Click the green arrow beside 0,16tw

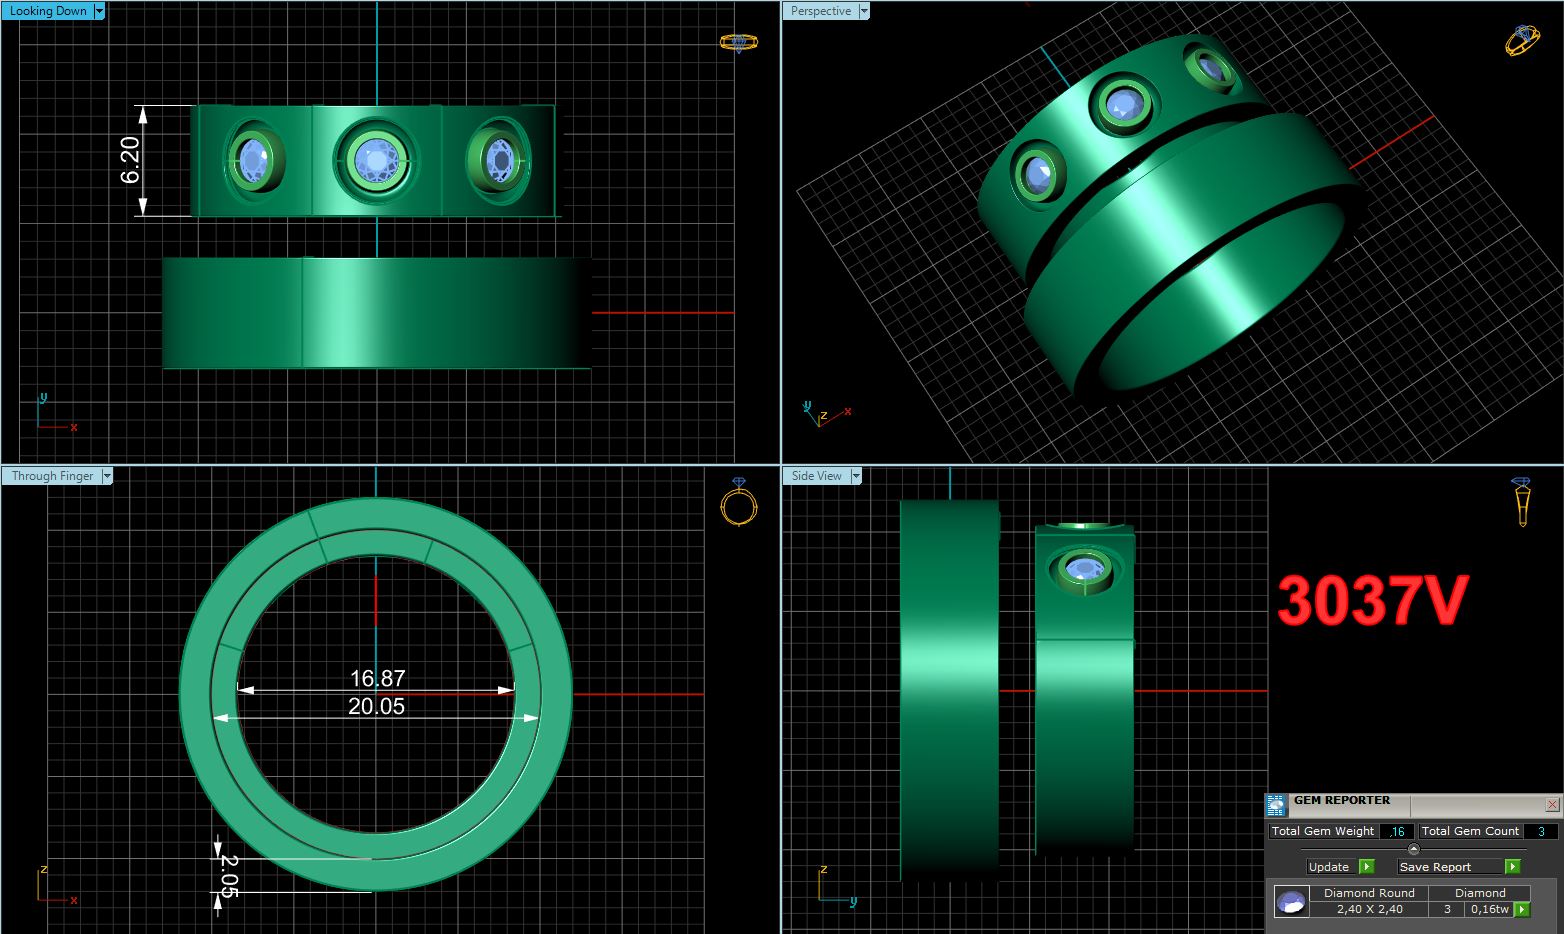[x=1522, y=909]
